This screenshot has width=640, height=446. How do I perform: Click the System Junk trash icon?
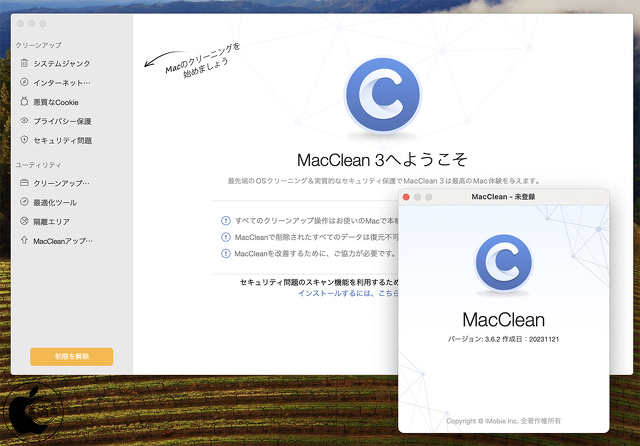pos(24,63)
